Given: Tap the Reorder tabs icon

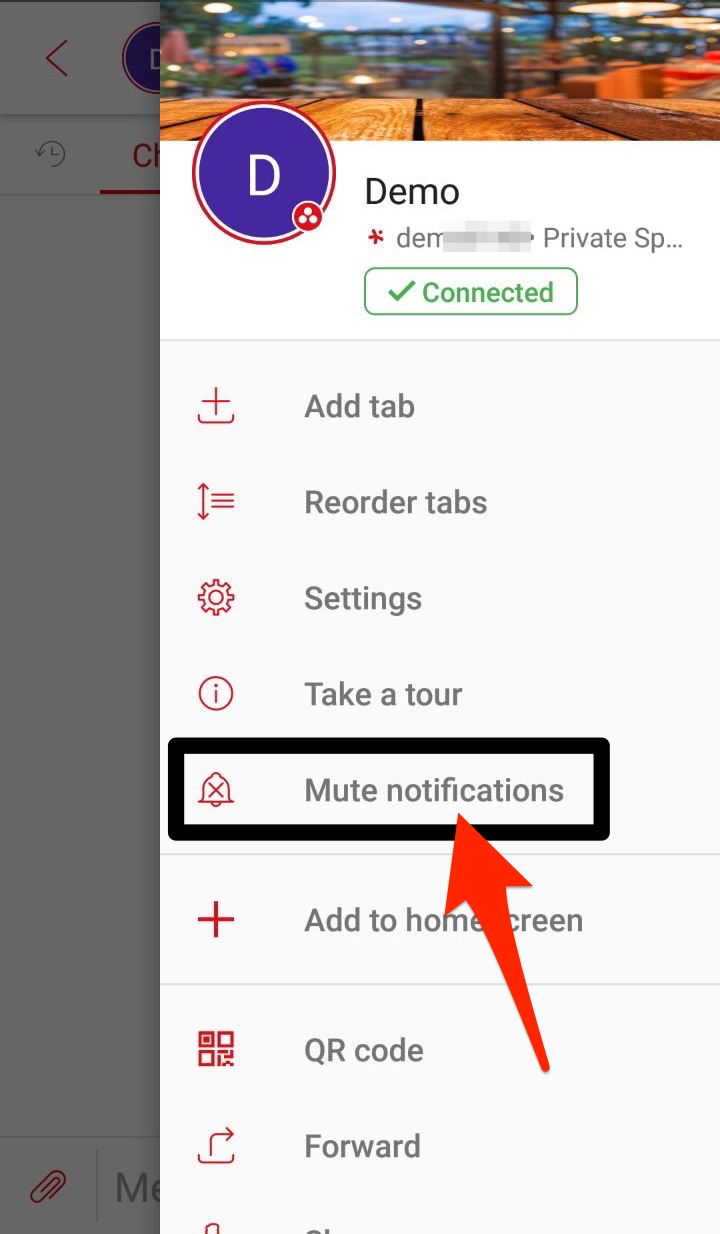Looking at the screenshot, I should coord(216,502).
